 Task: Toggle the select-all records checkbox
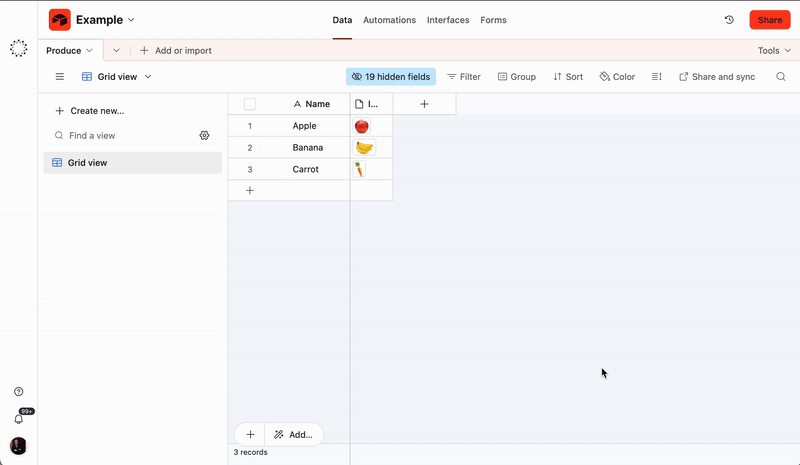[x=250, y=104]
